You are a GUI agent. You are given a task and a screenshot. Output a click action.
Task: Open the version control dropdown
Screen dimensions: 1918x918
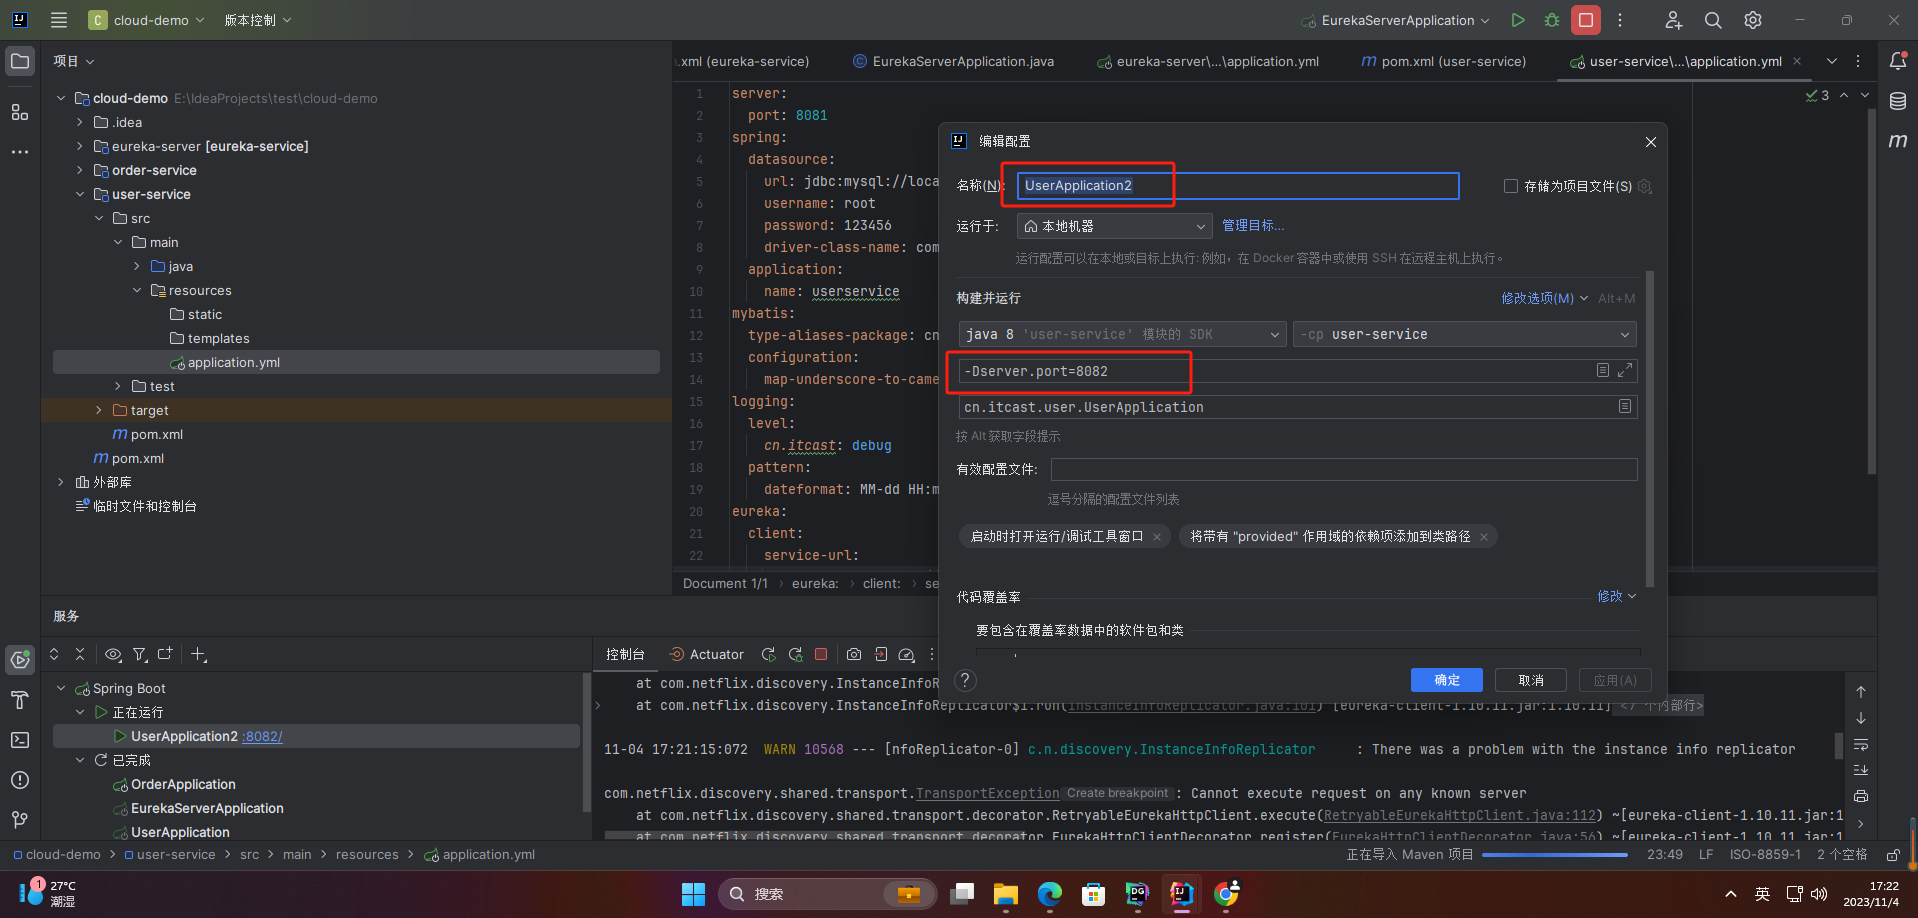[x=258, y=20]
